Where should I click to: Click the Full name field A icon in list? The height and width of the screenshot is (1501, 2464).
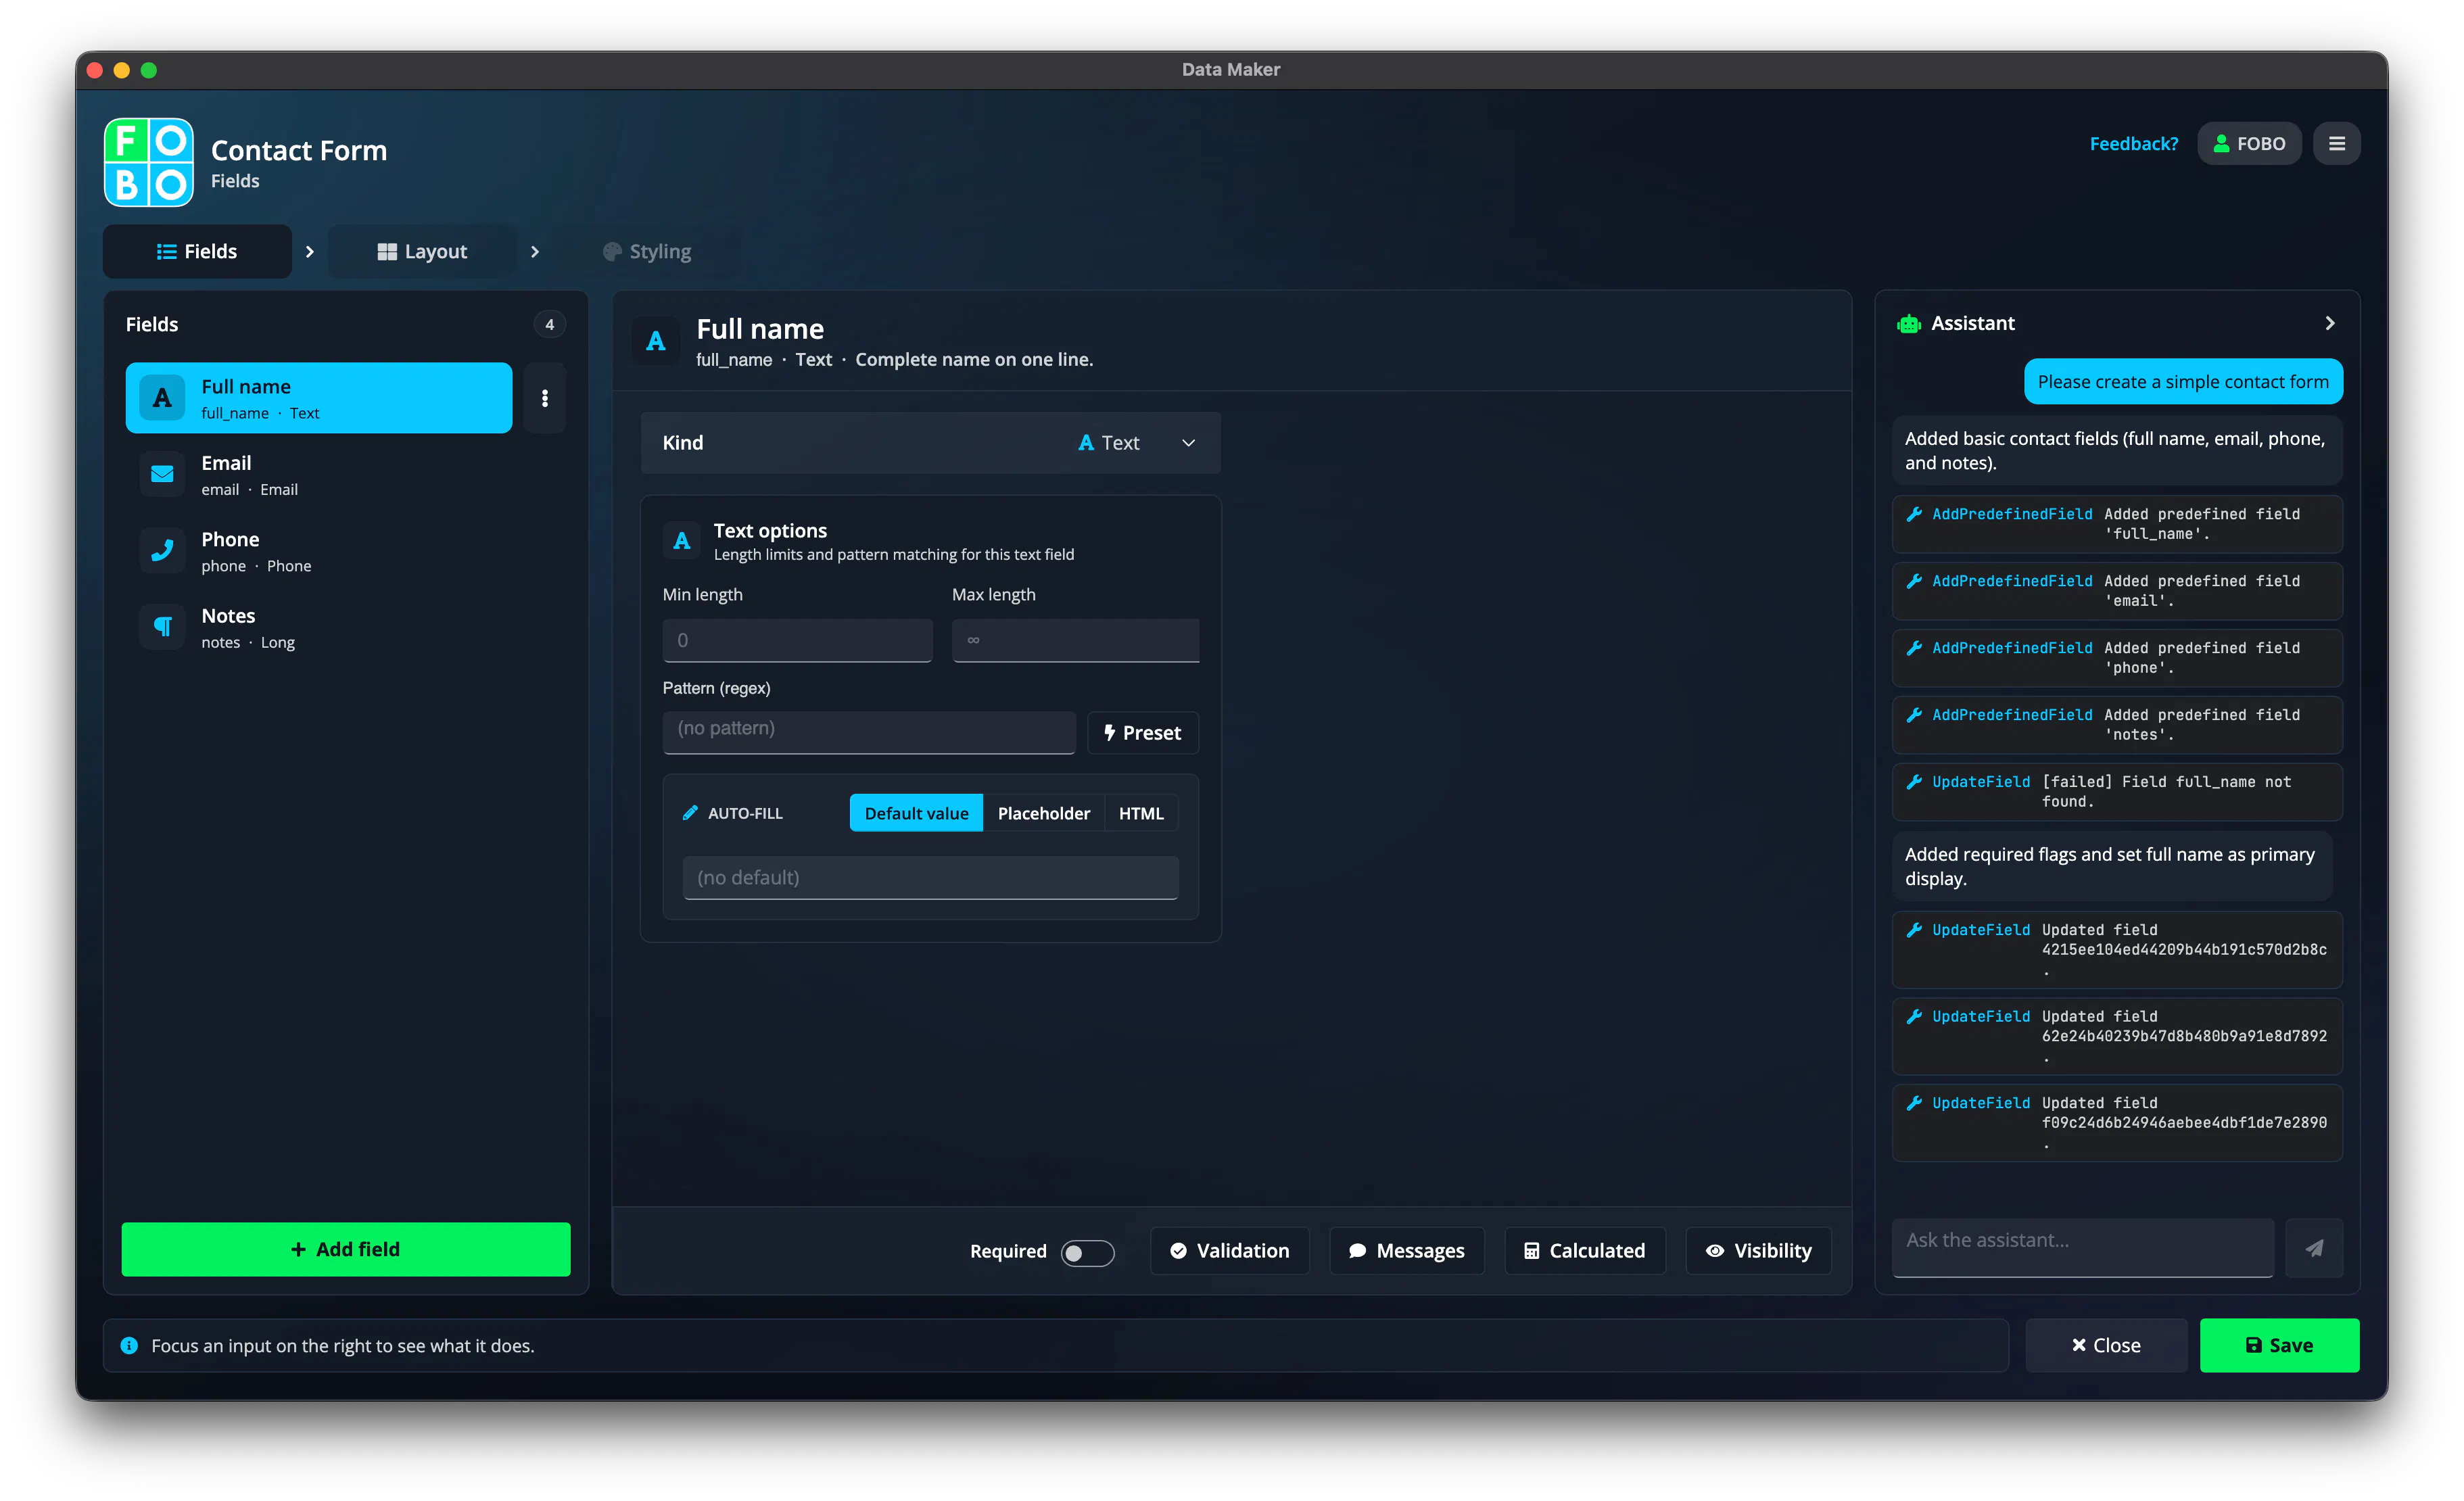point(162,398)
